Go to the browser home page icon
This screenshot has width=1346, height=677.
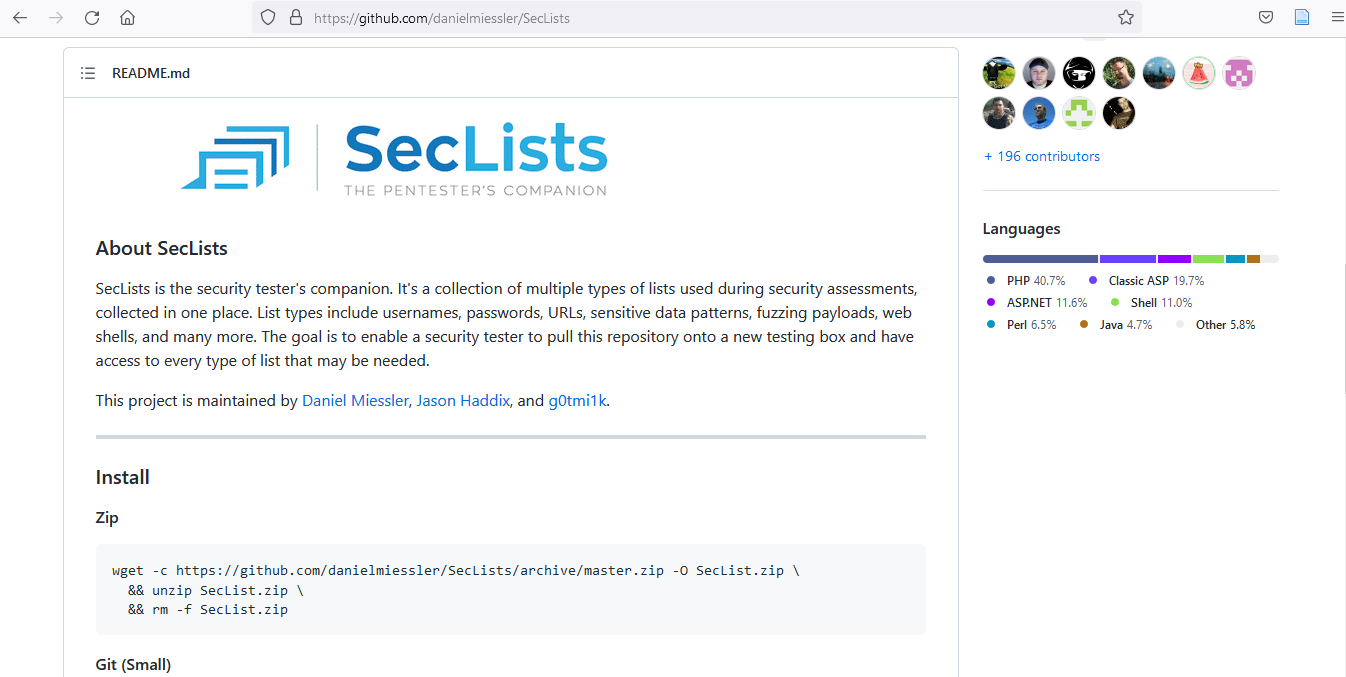[127, 17]
